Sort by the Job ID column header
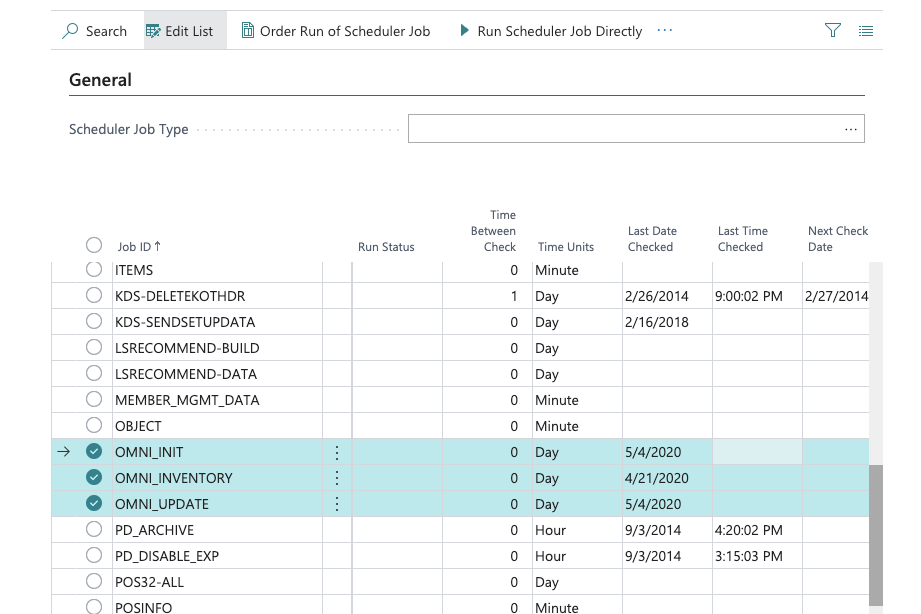 (138, 246)
